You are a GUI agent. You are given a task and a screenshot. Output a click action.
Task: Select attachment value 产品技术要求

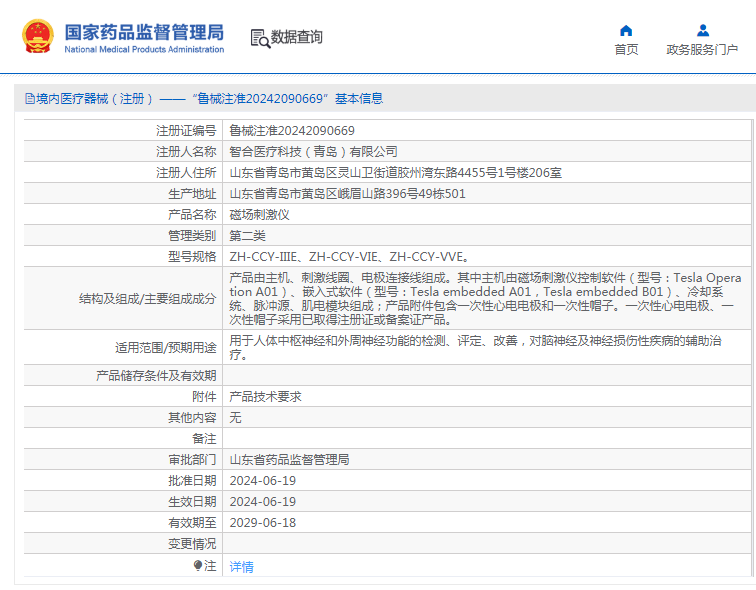click(x=265, y=397)
